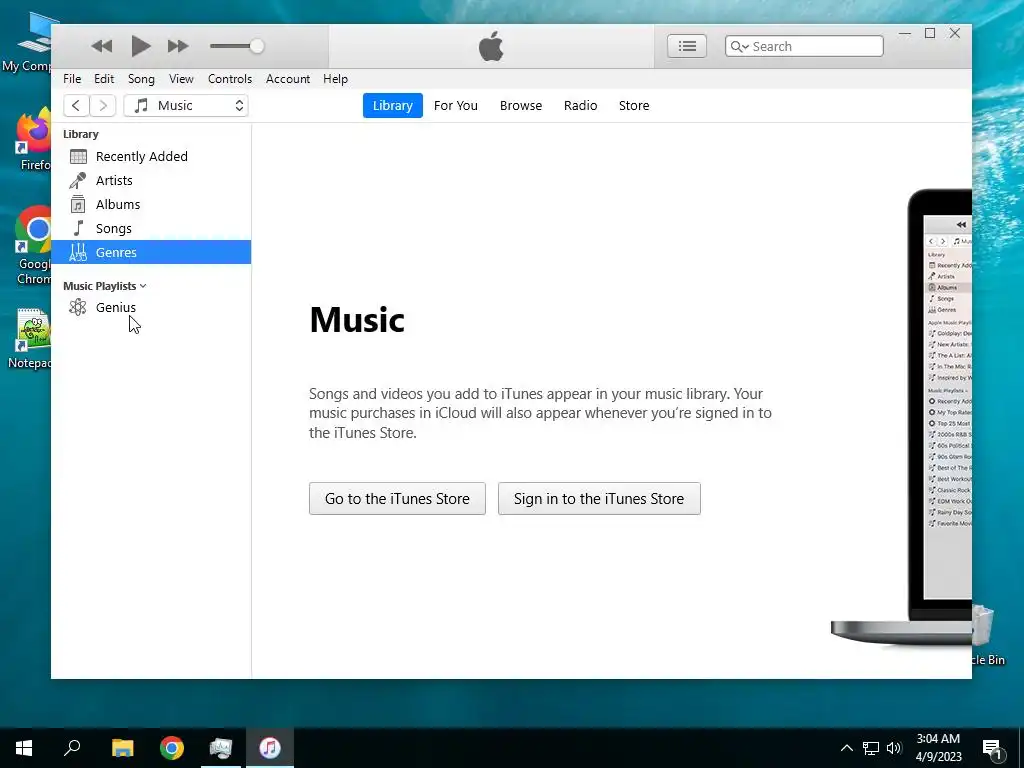
Task: Open the Controls menu
Action: pos(230,78)
